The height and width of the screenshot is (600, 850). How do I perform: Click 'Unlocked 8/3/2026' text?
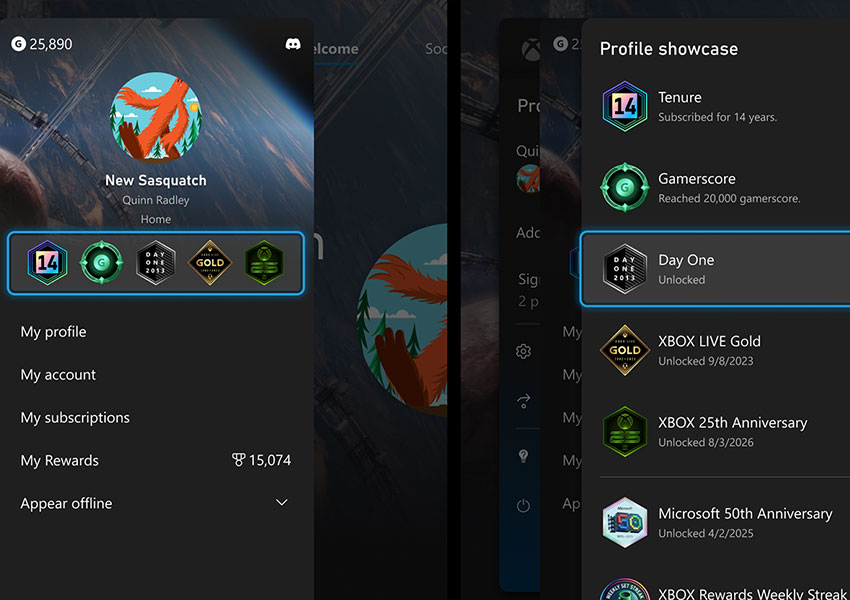(706, 442)
